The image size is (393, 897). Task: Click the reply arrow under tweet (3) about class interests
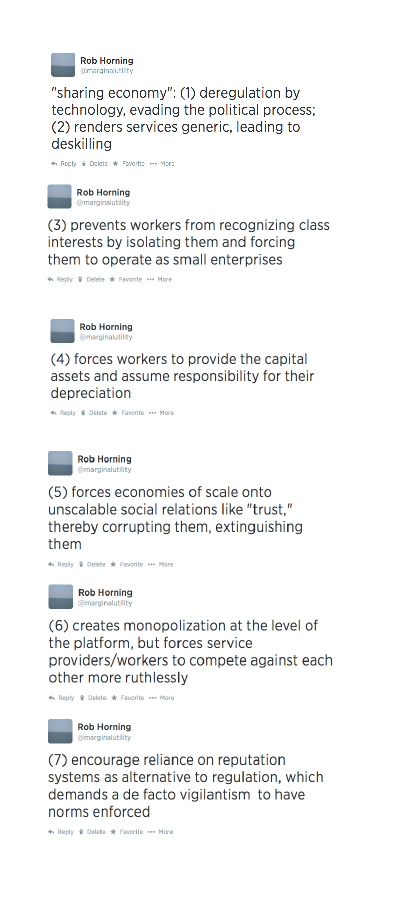click(50, 280)
